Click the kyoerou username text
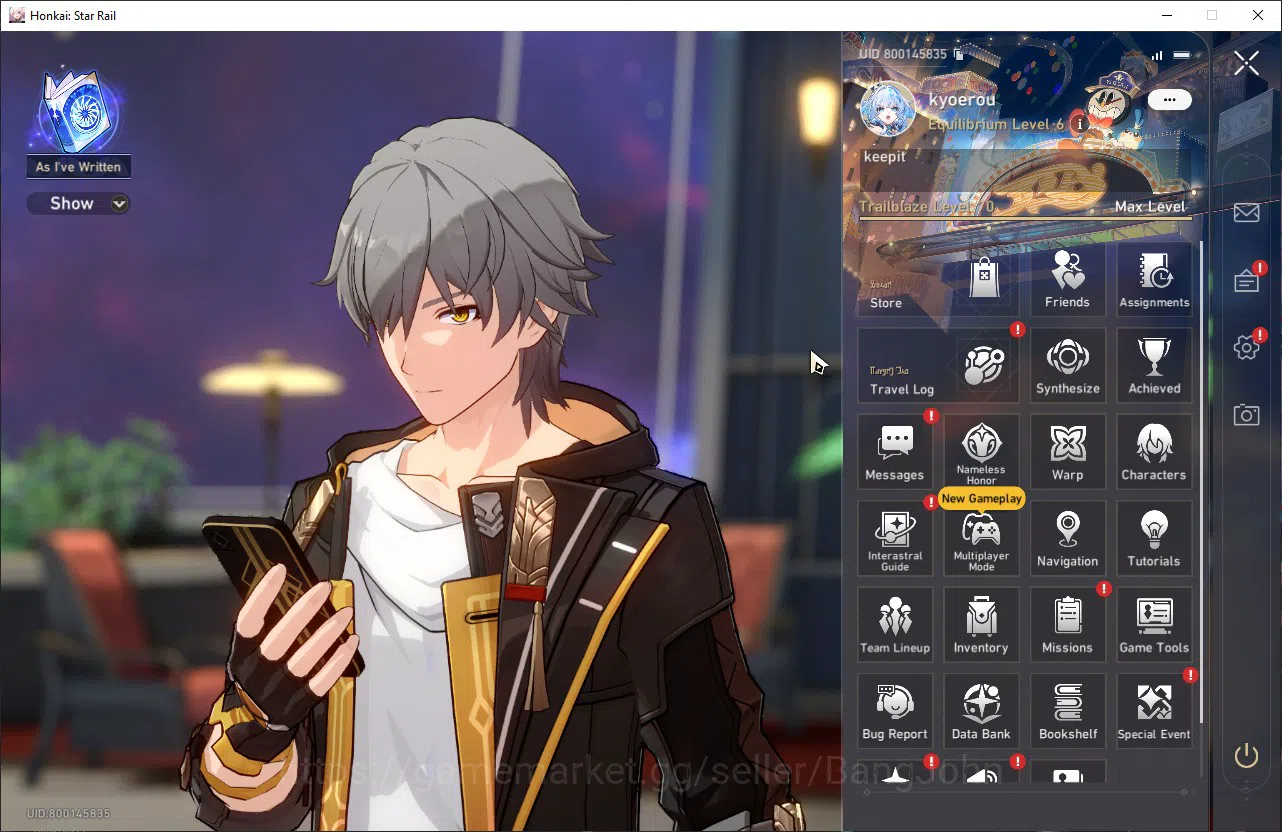The width and height of the screenshot is (1282, 832). (x=962, y=100)
